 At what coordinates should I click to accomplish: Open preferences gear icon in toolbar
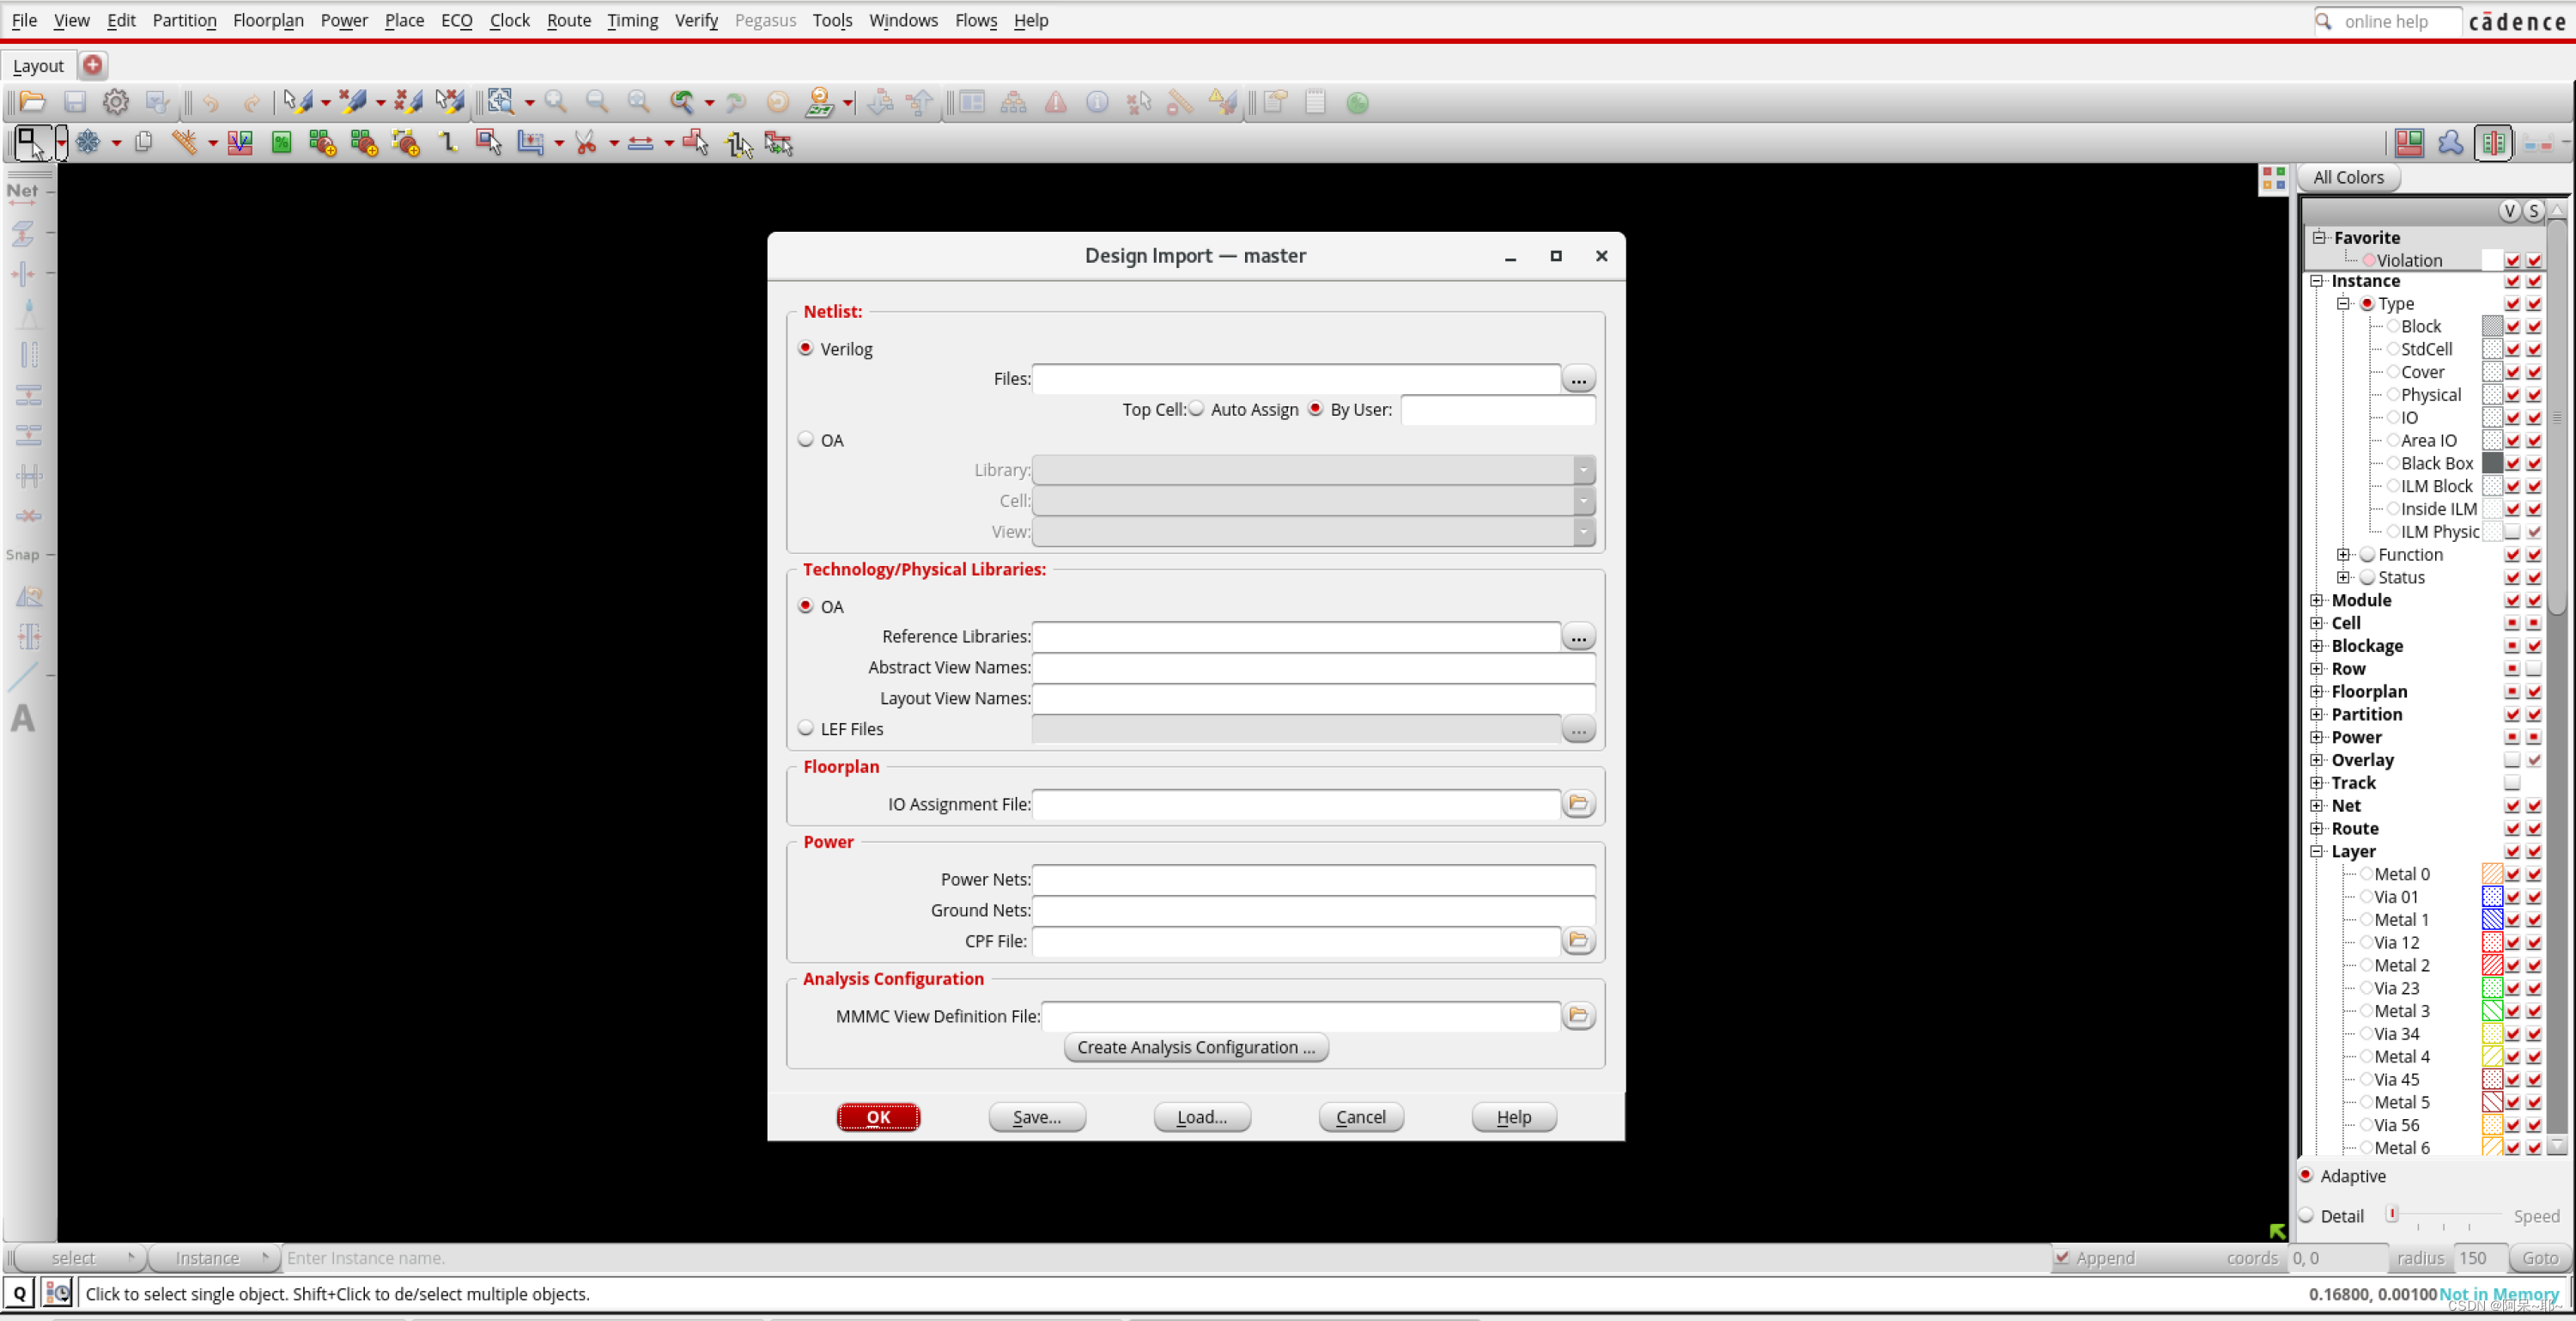(116, 102)
